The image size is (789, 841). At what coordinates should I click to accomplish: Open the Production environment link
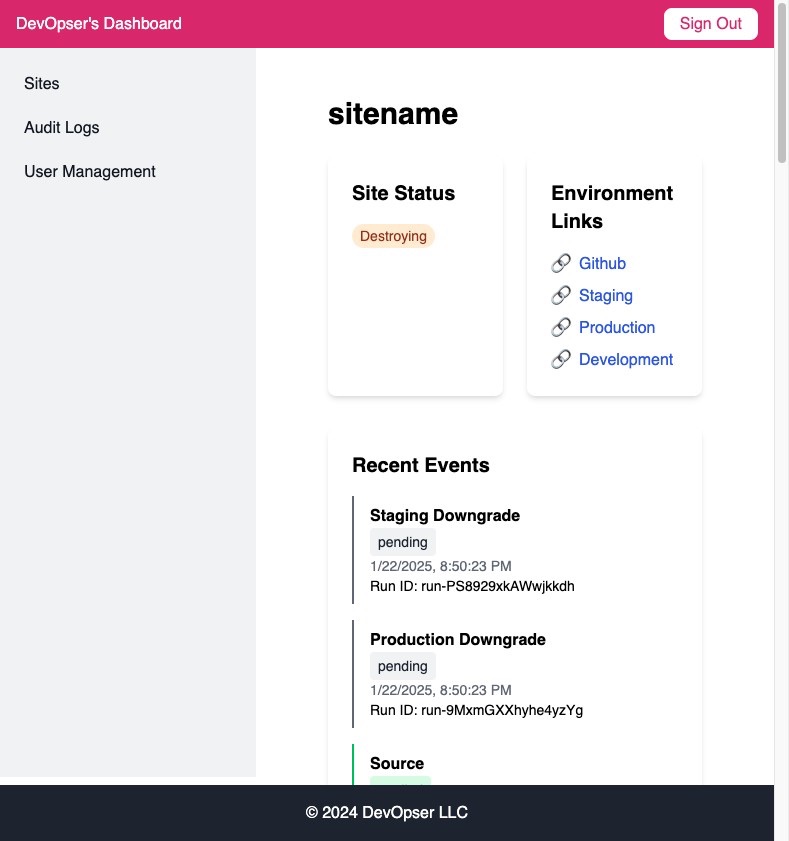point(617,327)
